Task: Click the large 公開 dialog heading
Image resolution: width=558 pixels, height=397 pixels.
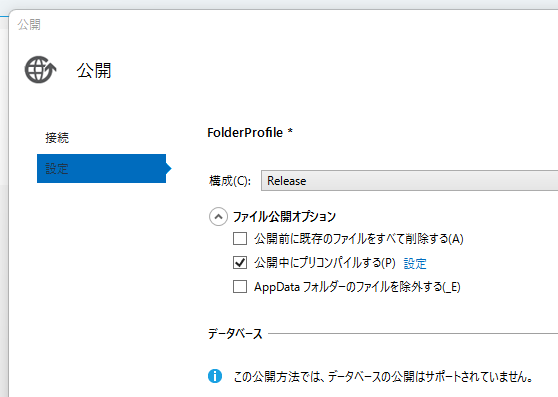Action: point(94,70)
